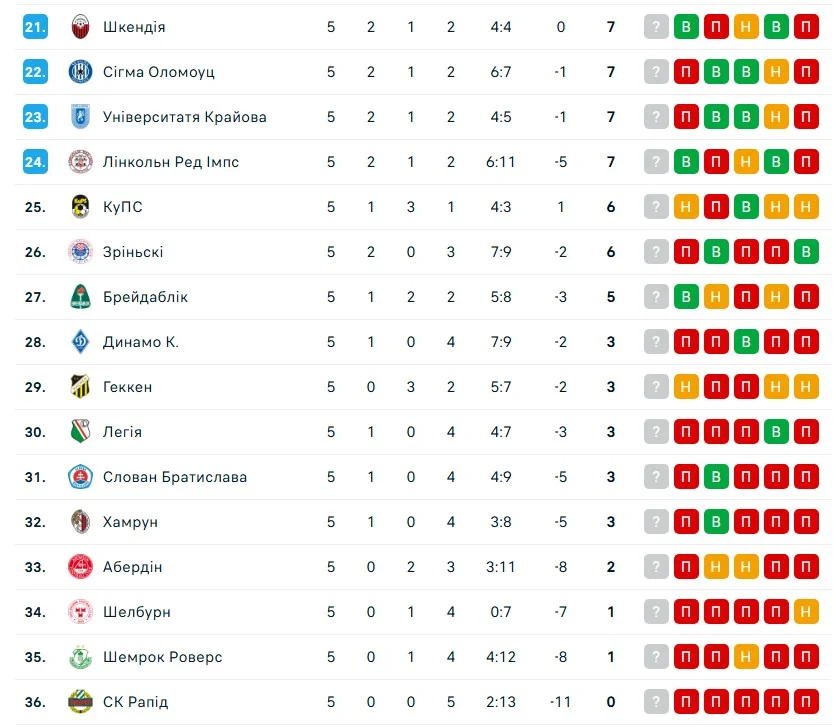Select the KuPS club logo
Screen dimensions: 834x727
(x=80, y=207)
